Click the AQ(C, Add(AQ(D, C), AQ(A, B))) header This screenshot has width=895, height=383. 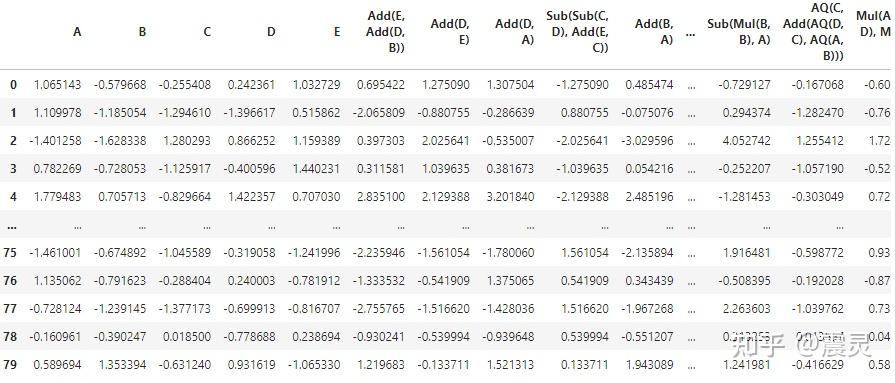[813, 32]
